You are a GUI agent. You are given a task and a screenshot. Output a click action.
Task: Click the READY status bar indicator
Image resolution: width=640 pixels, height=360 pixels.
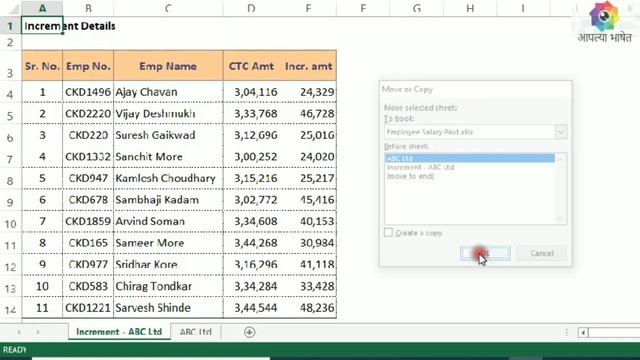(x=15, y=350)
